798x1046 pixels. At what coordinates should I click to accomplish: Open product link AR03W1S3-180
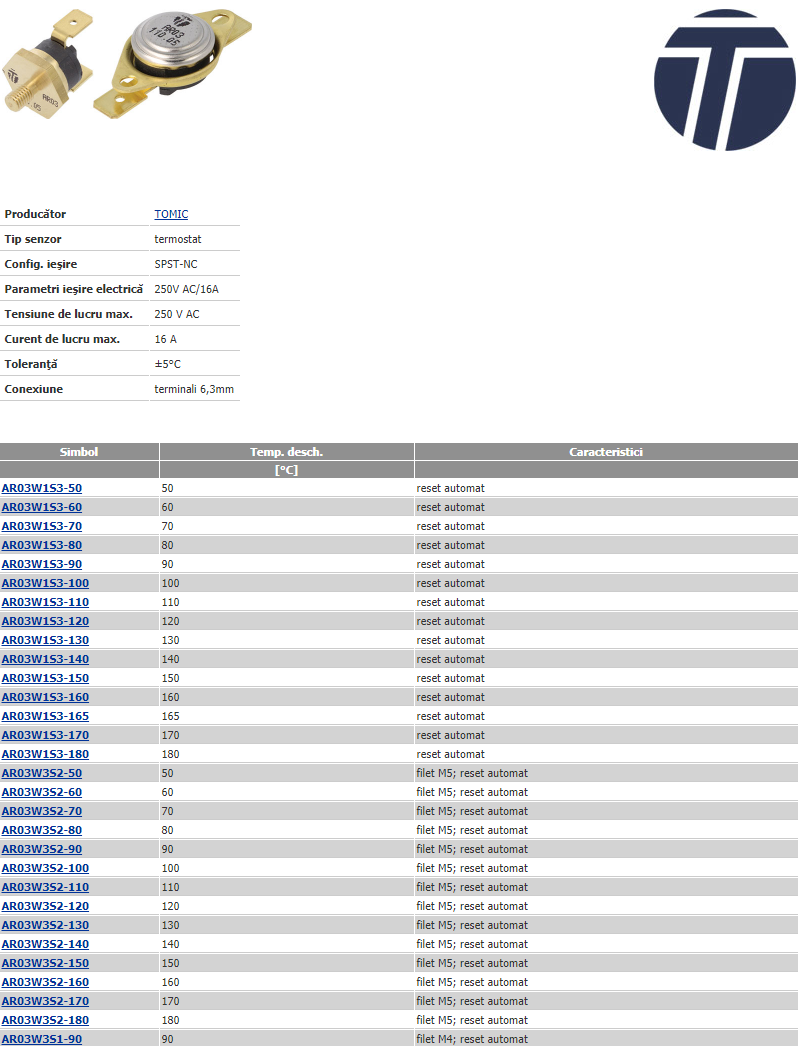(x=45, y=754)
